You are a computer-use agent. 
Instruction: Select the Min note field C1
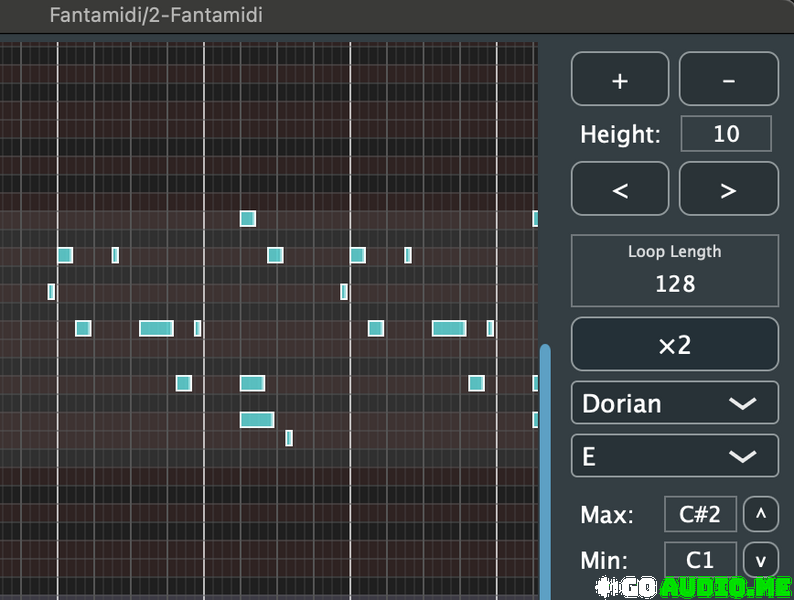point(700,560)
